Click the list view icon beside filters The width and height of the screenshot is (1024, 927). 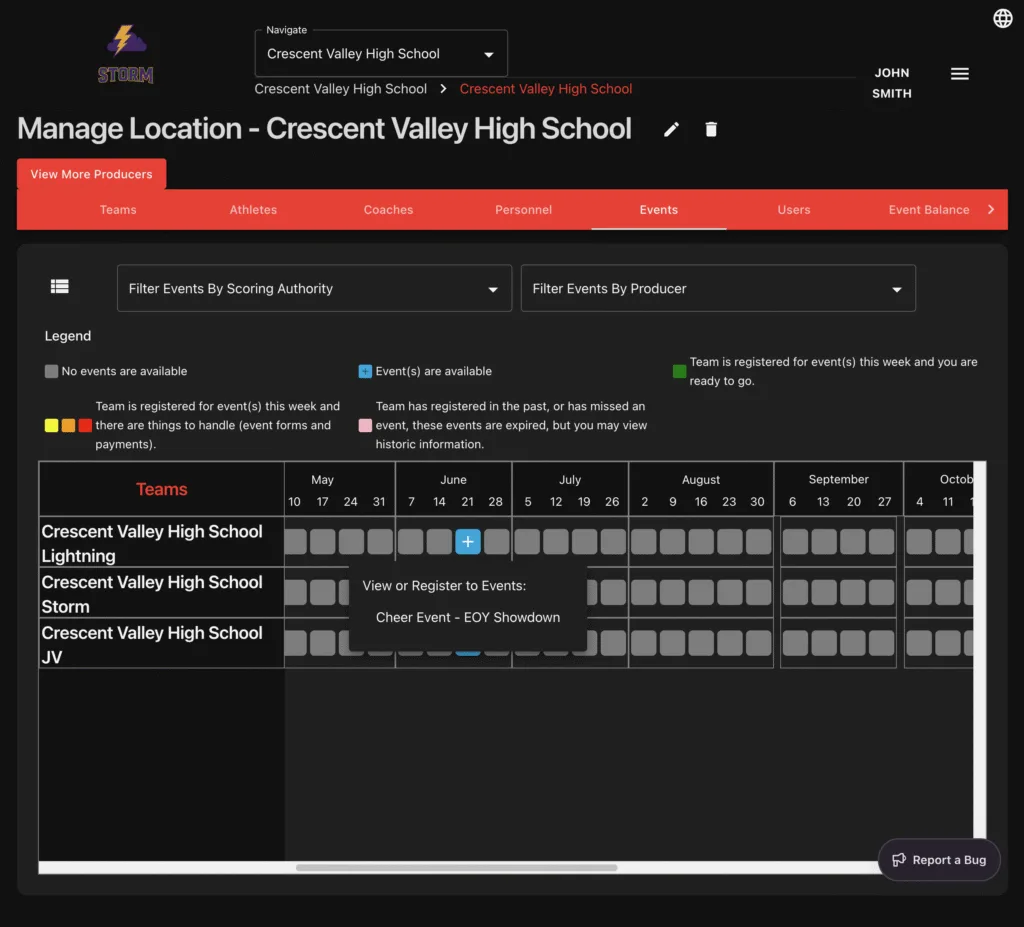tap(60, 287)
